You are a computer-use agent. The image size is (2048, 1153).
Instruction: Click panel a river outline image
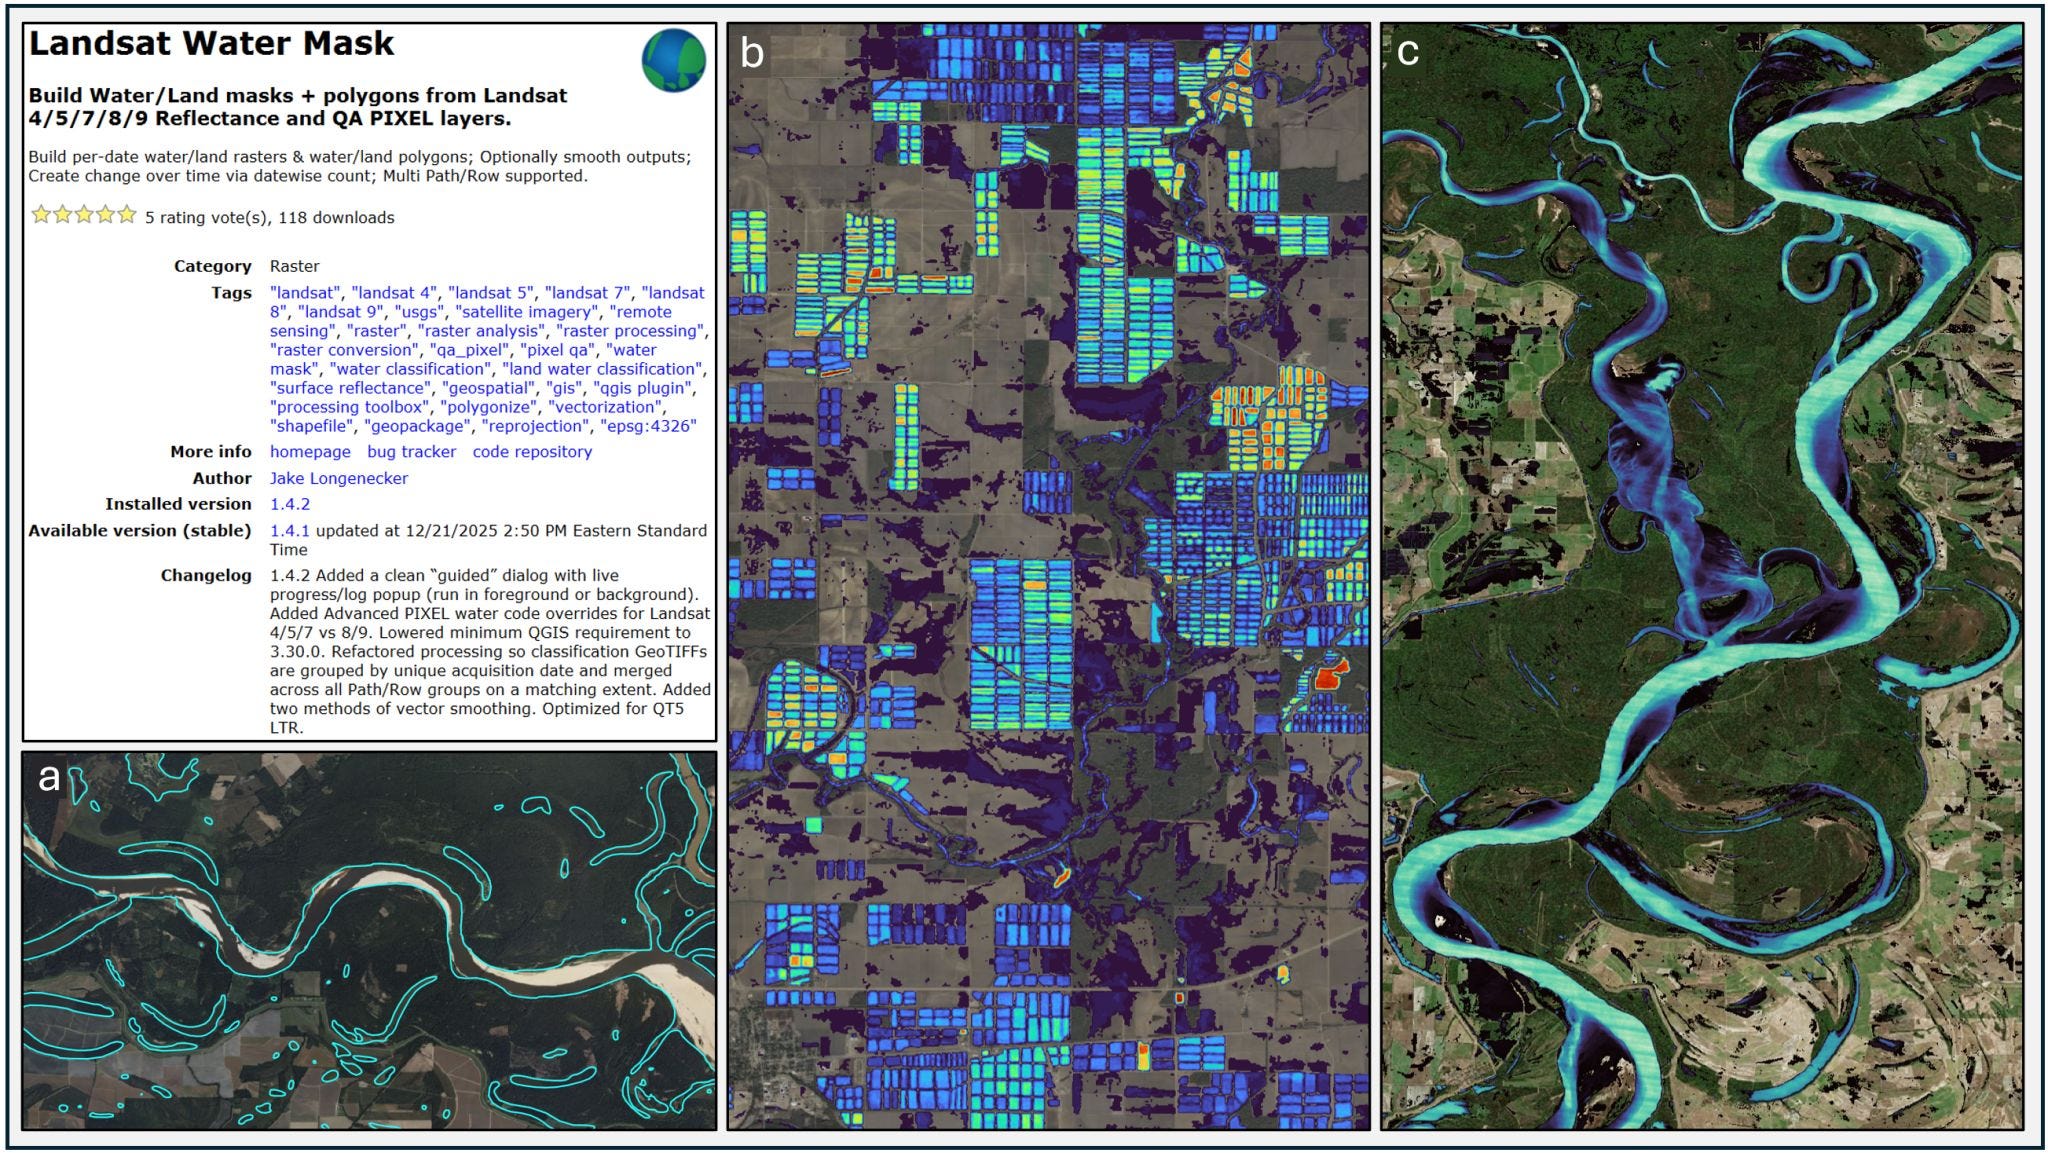point(368,941)
